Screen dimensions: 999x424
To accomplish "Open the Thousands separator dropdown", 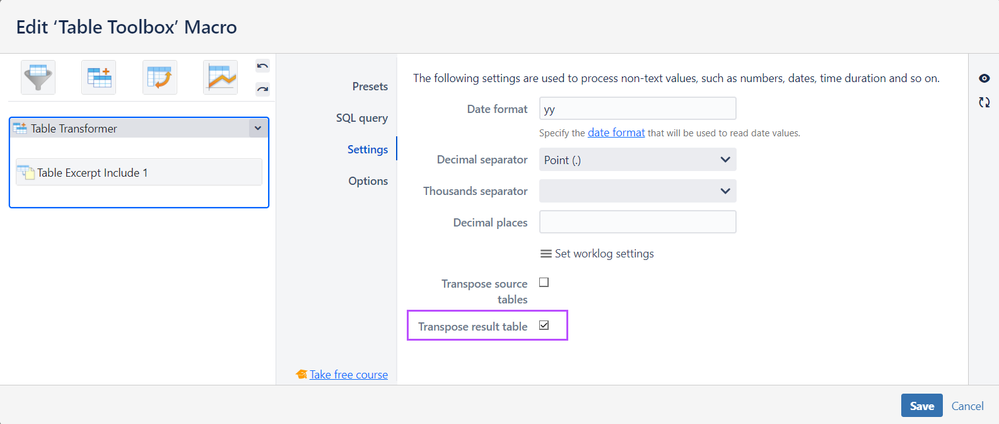I will (x=637, y=191).
